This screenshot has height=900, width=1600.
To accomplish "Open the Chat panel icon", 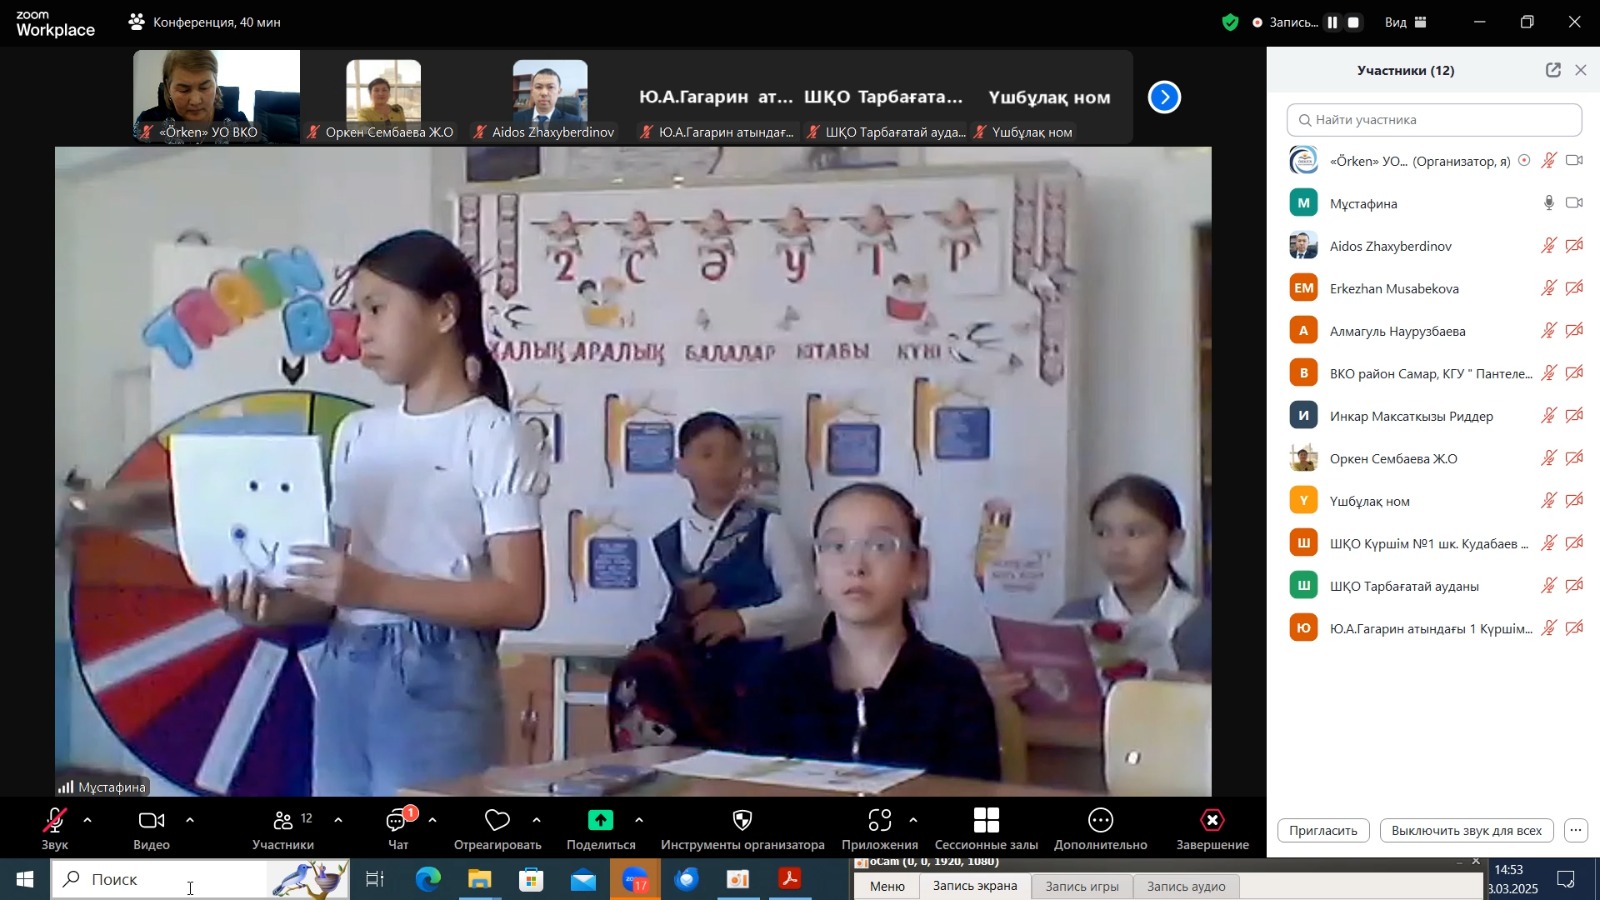I will 398,822.
